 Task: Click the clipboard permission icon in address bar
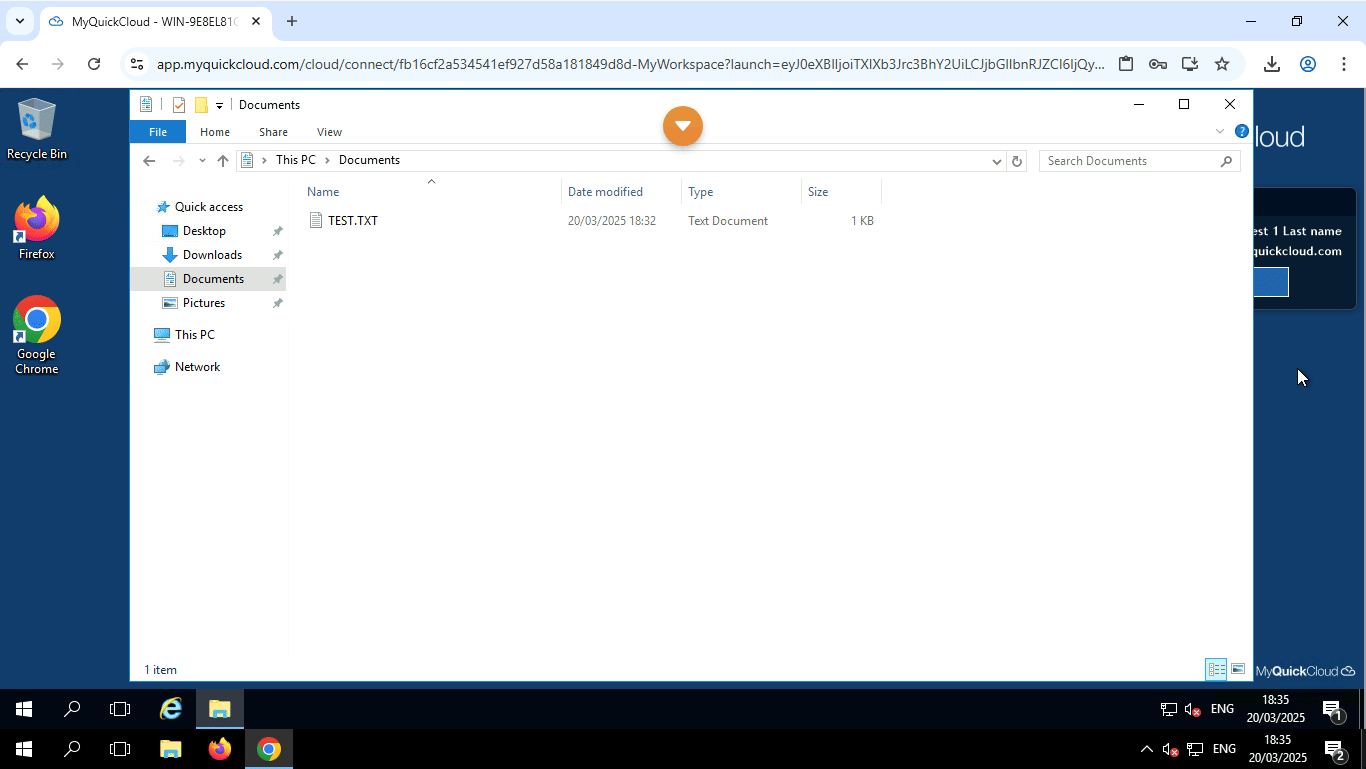(1126, 64)
